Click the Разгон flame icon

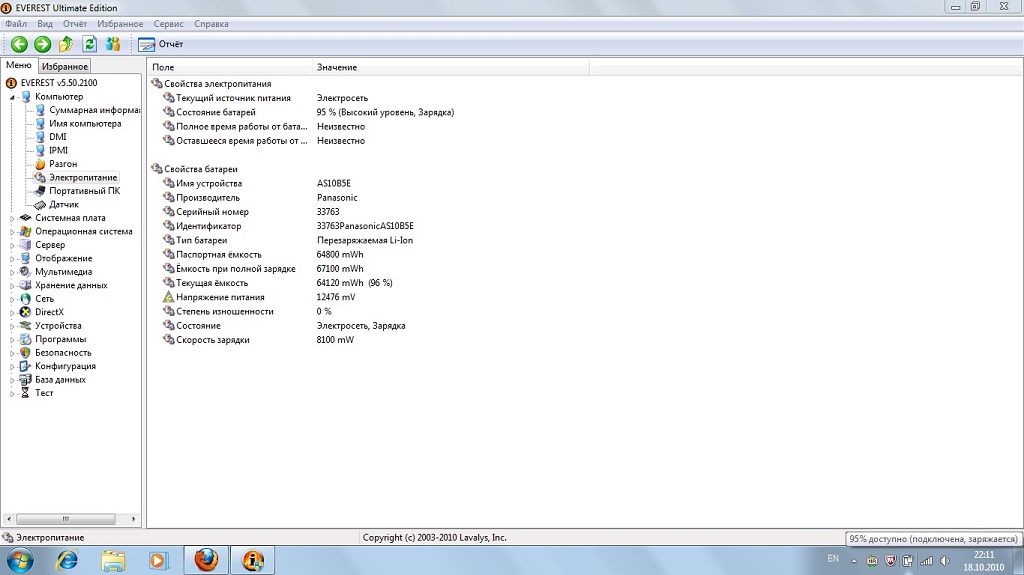[40, 164]
